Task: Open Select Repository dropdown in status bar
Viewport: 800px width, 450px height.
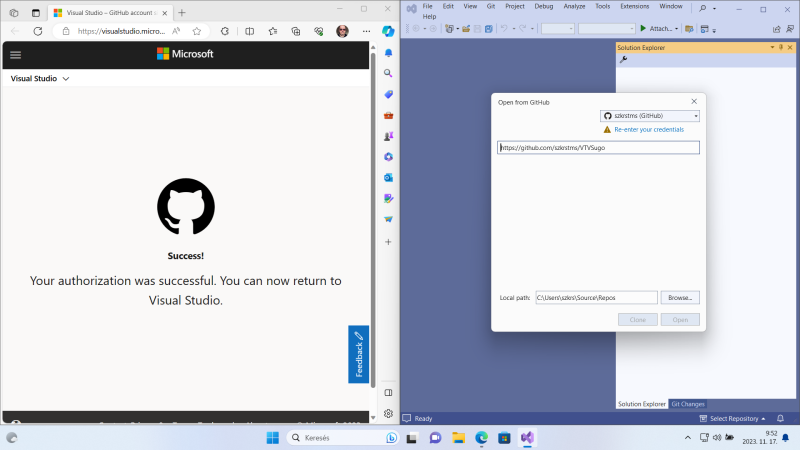Action: point(732,418)
